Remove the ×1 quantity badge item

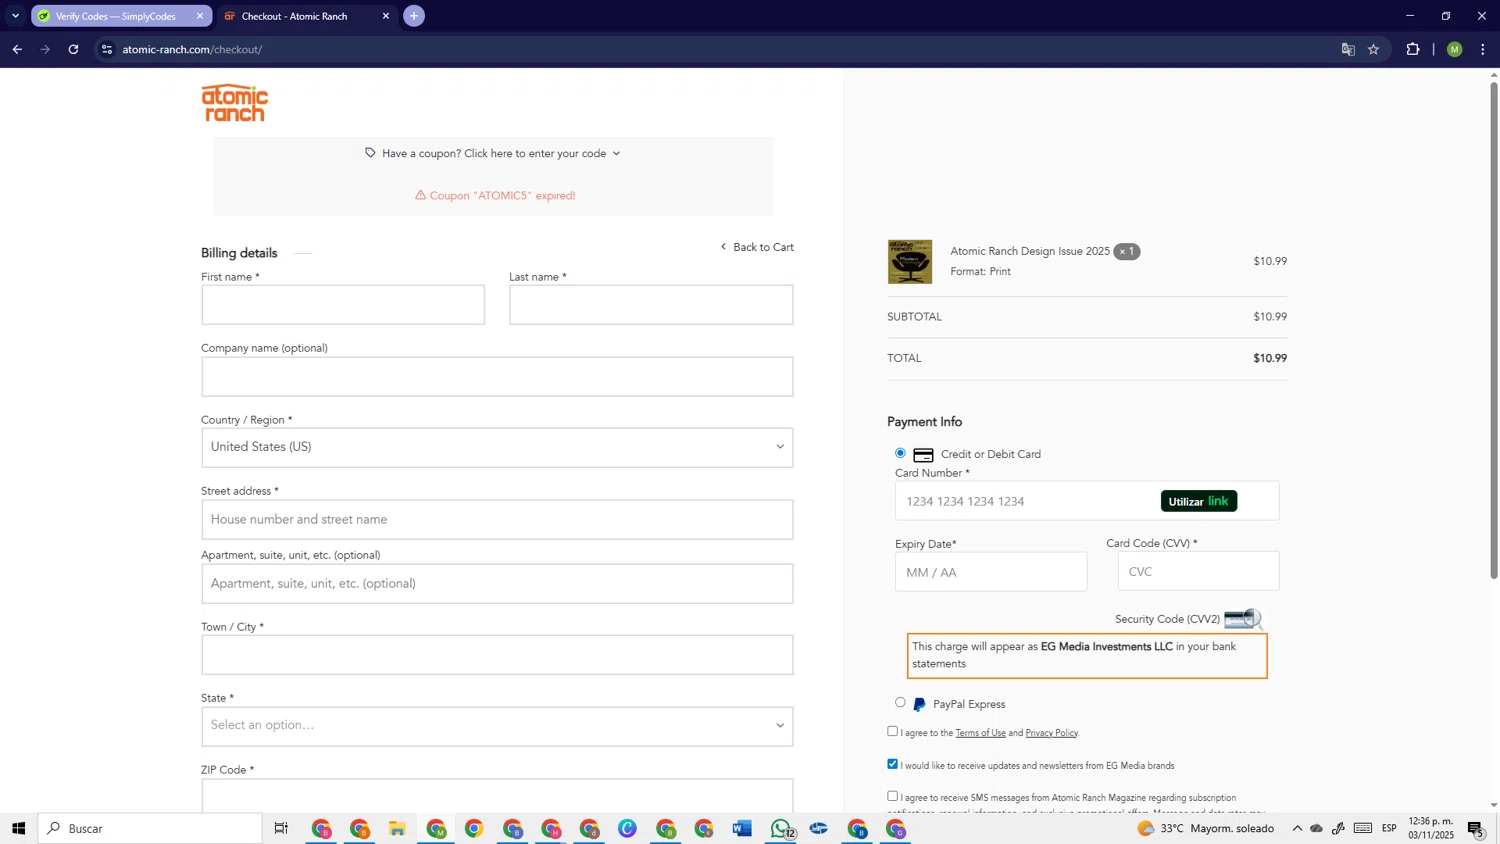[x=1127, y=251]
